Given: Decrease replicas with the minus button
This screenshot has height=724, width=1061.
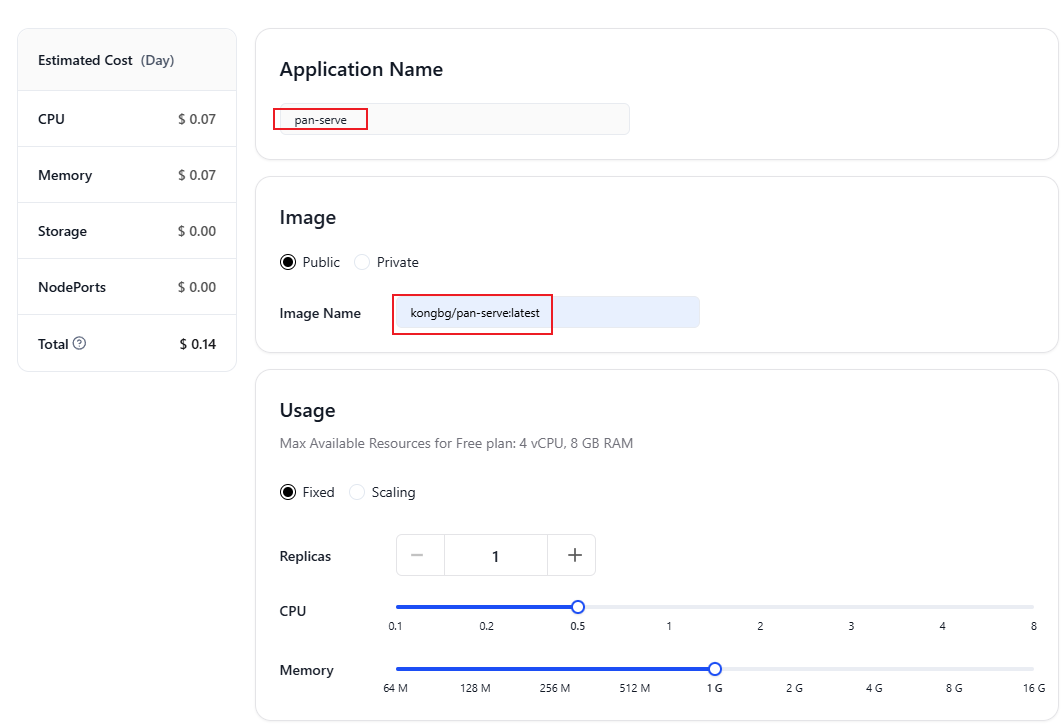Looking at the screenshot, I should (x=420, y=556).
